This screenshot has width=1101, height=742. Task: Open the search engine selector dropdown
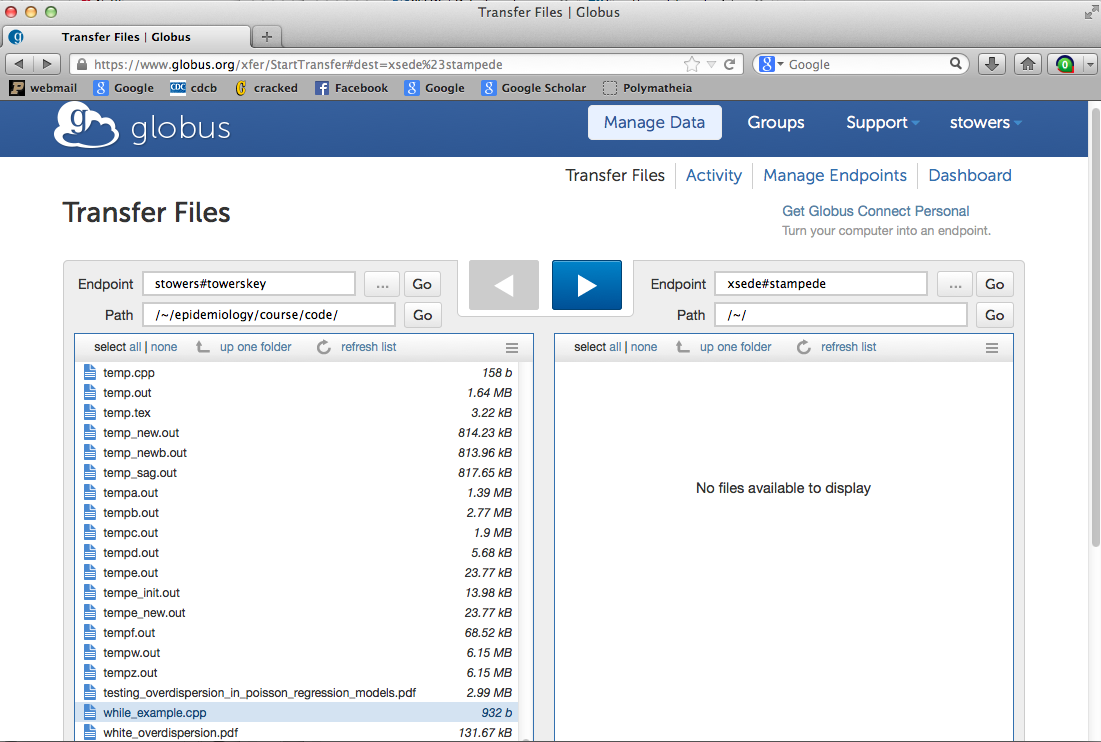772,64
